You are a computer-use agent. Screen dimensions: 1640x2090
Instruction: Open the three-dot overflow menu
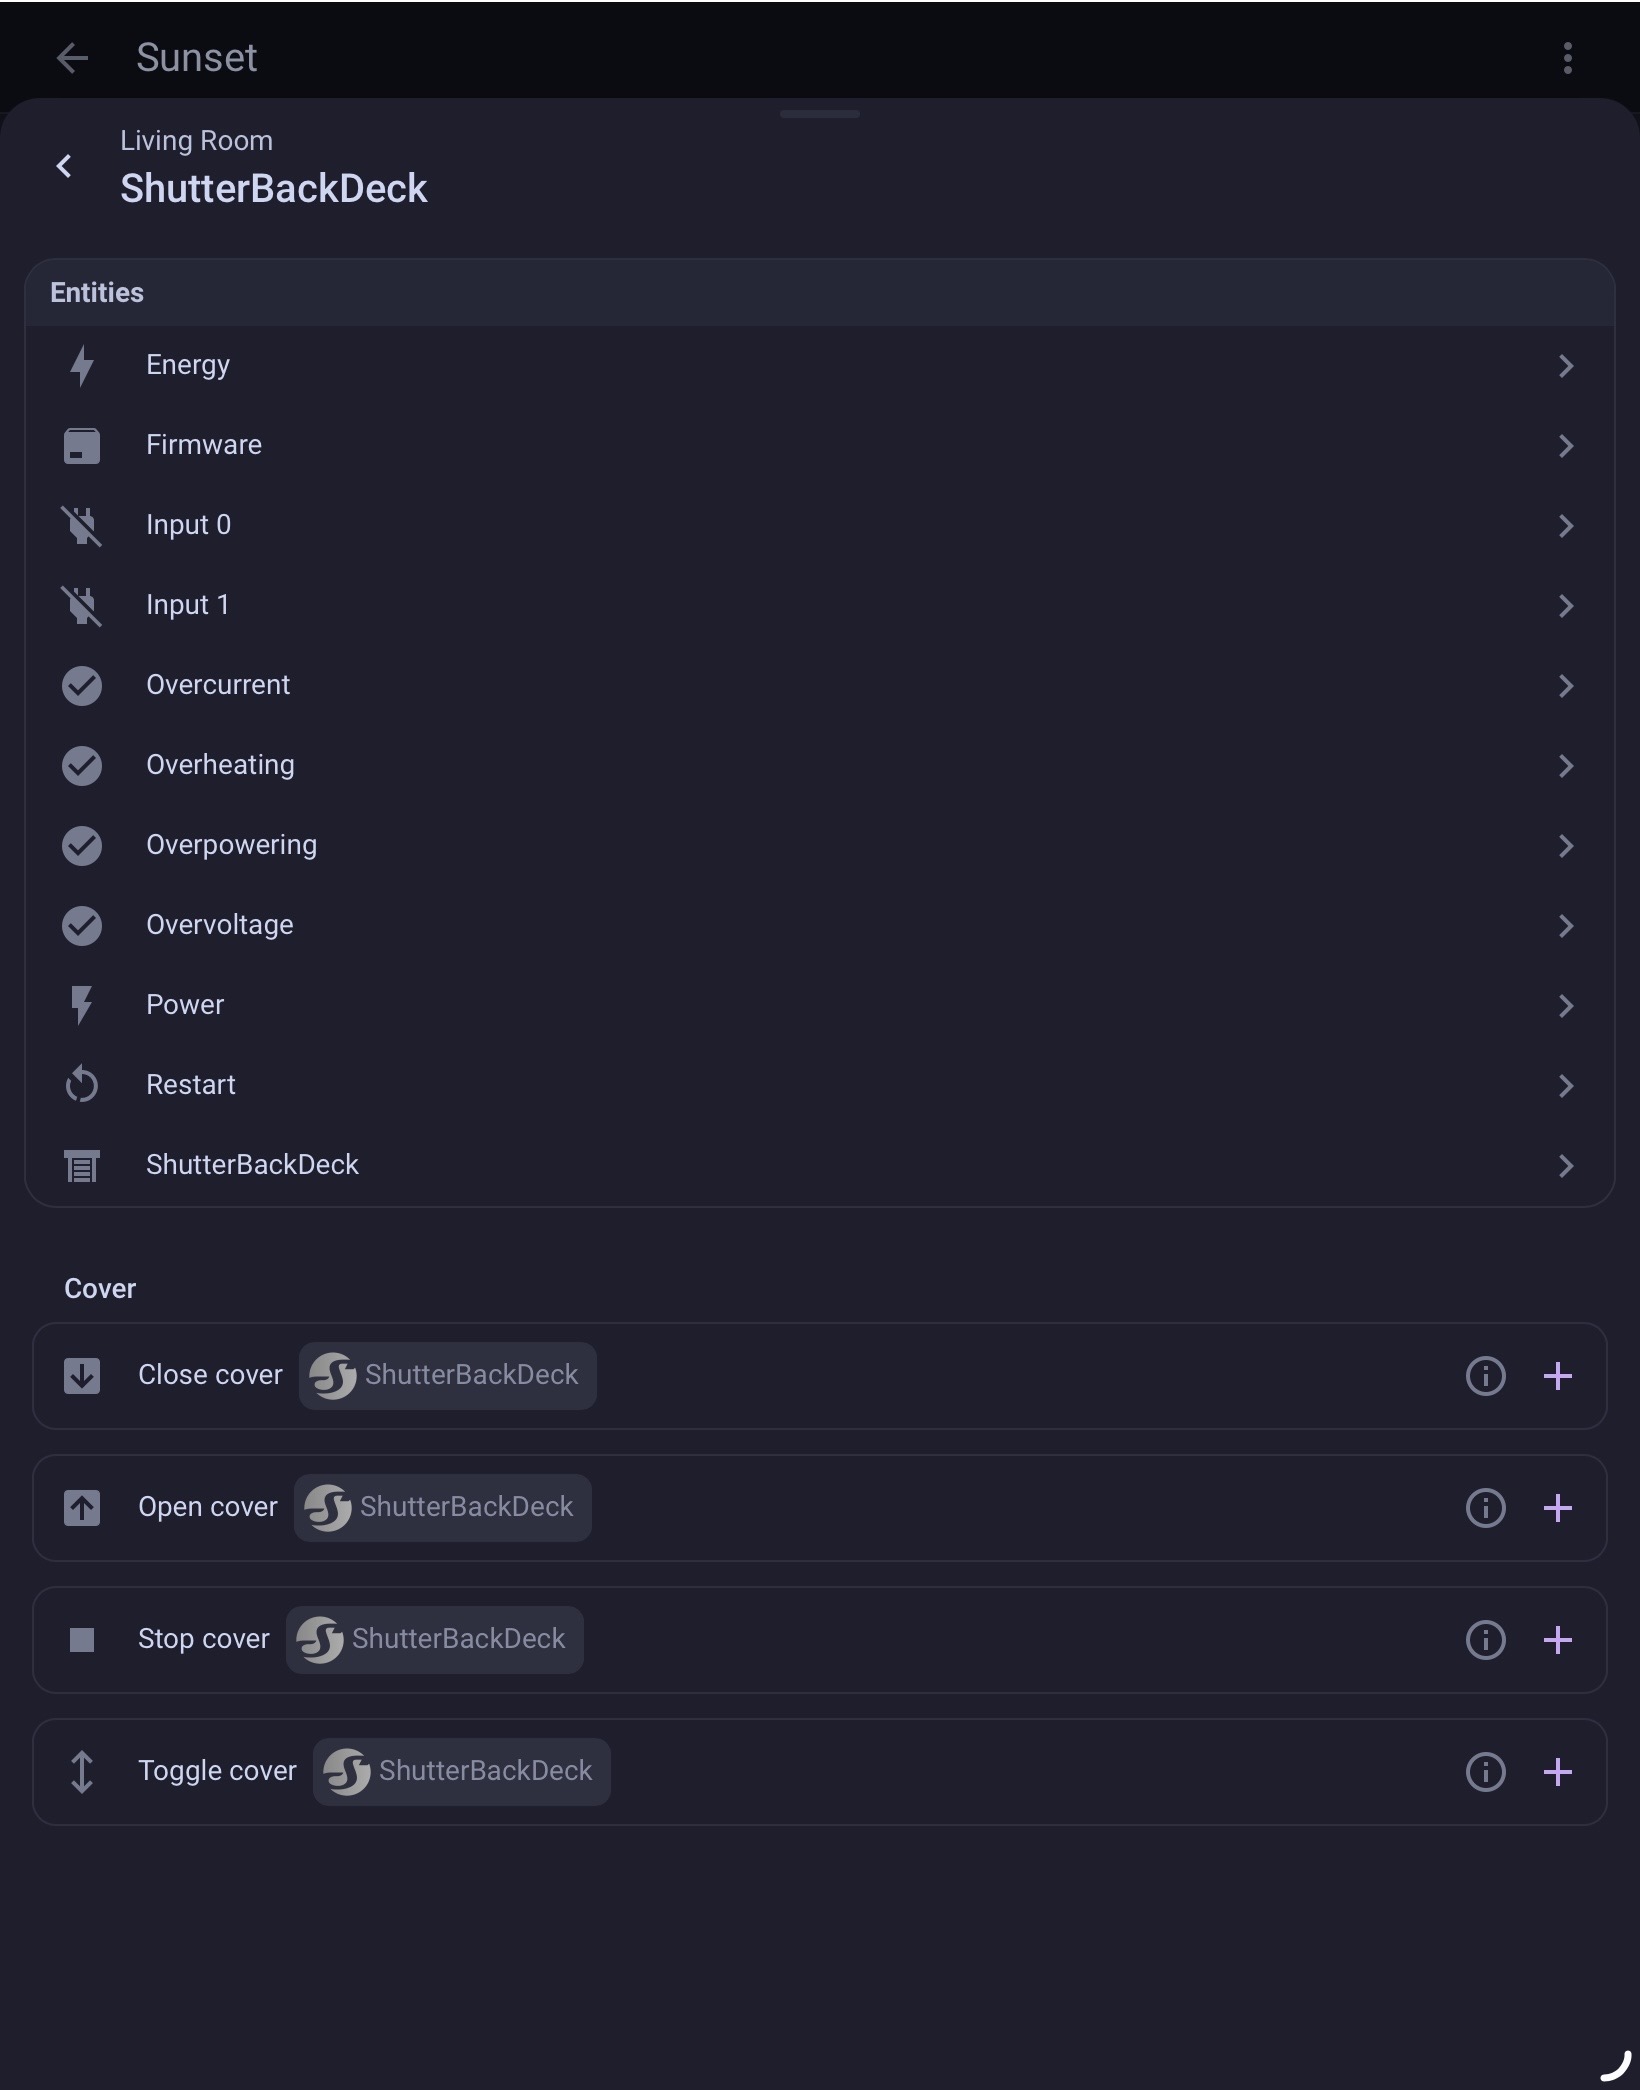1567,58
